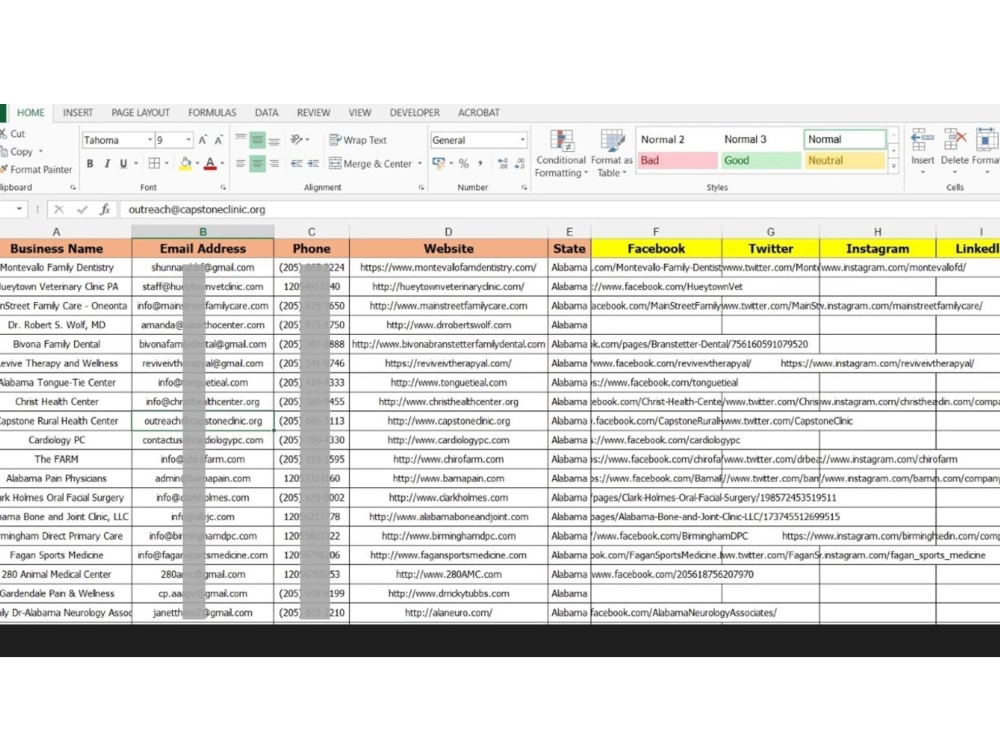Open the HOME tab
1000x750 pixels.
click(31, 113)
